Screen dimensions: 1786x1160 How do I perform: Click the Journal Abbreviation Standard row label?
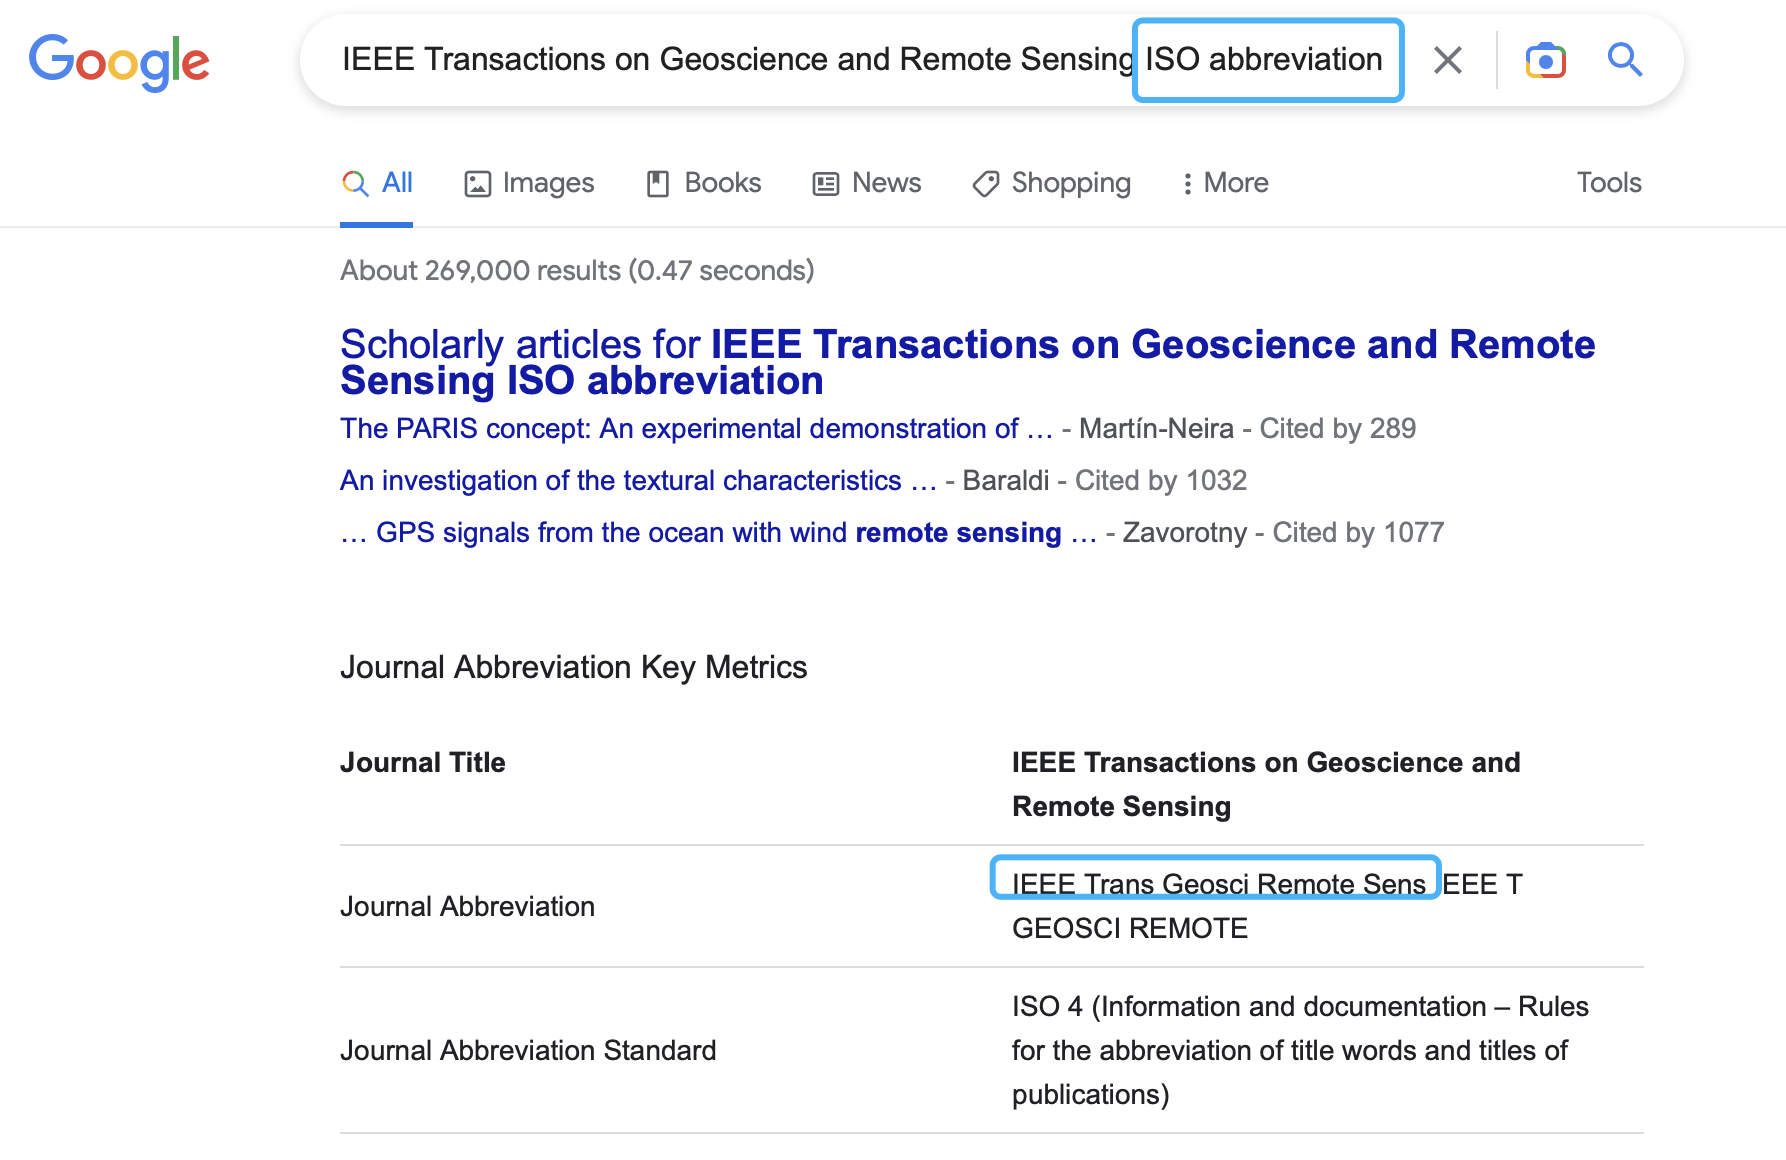(528, 1050)
